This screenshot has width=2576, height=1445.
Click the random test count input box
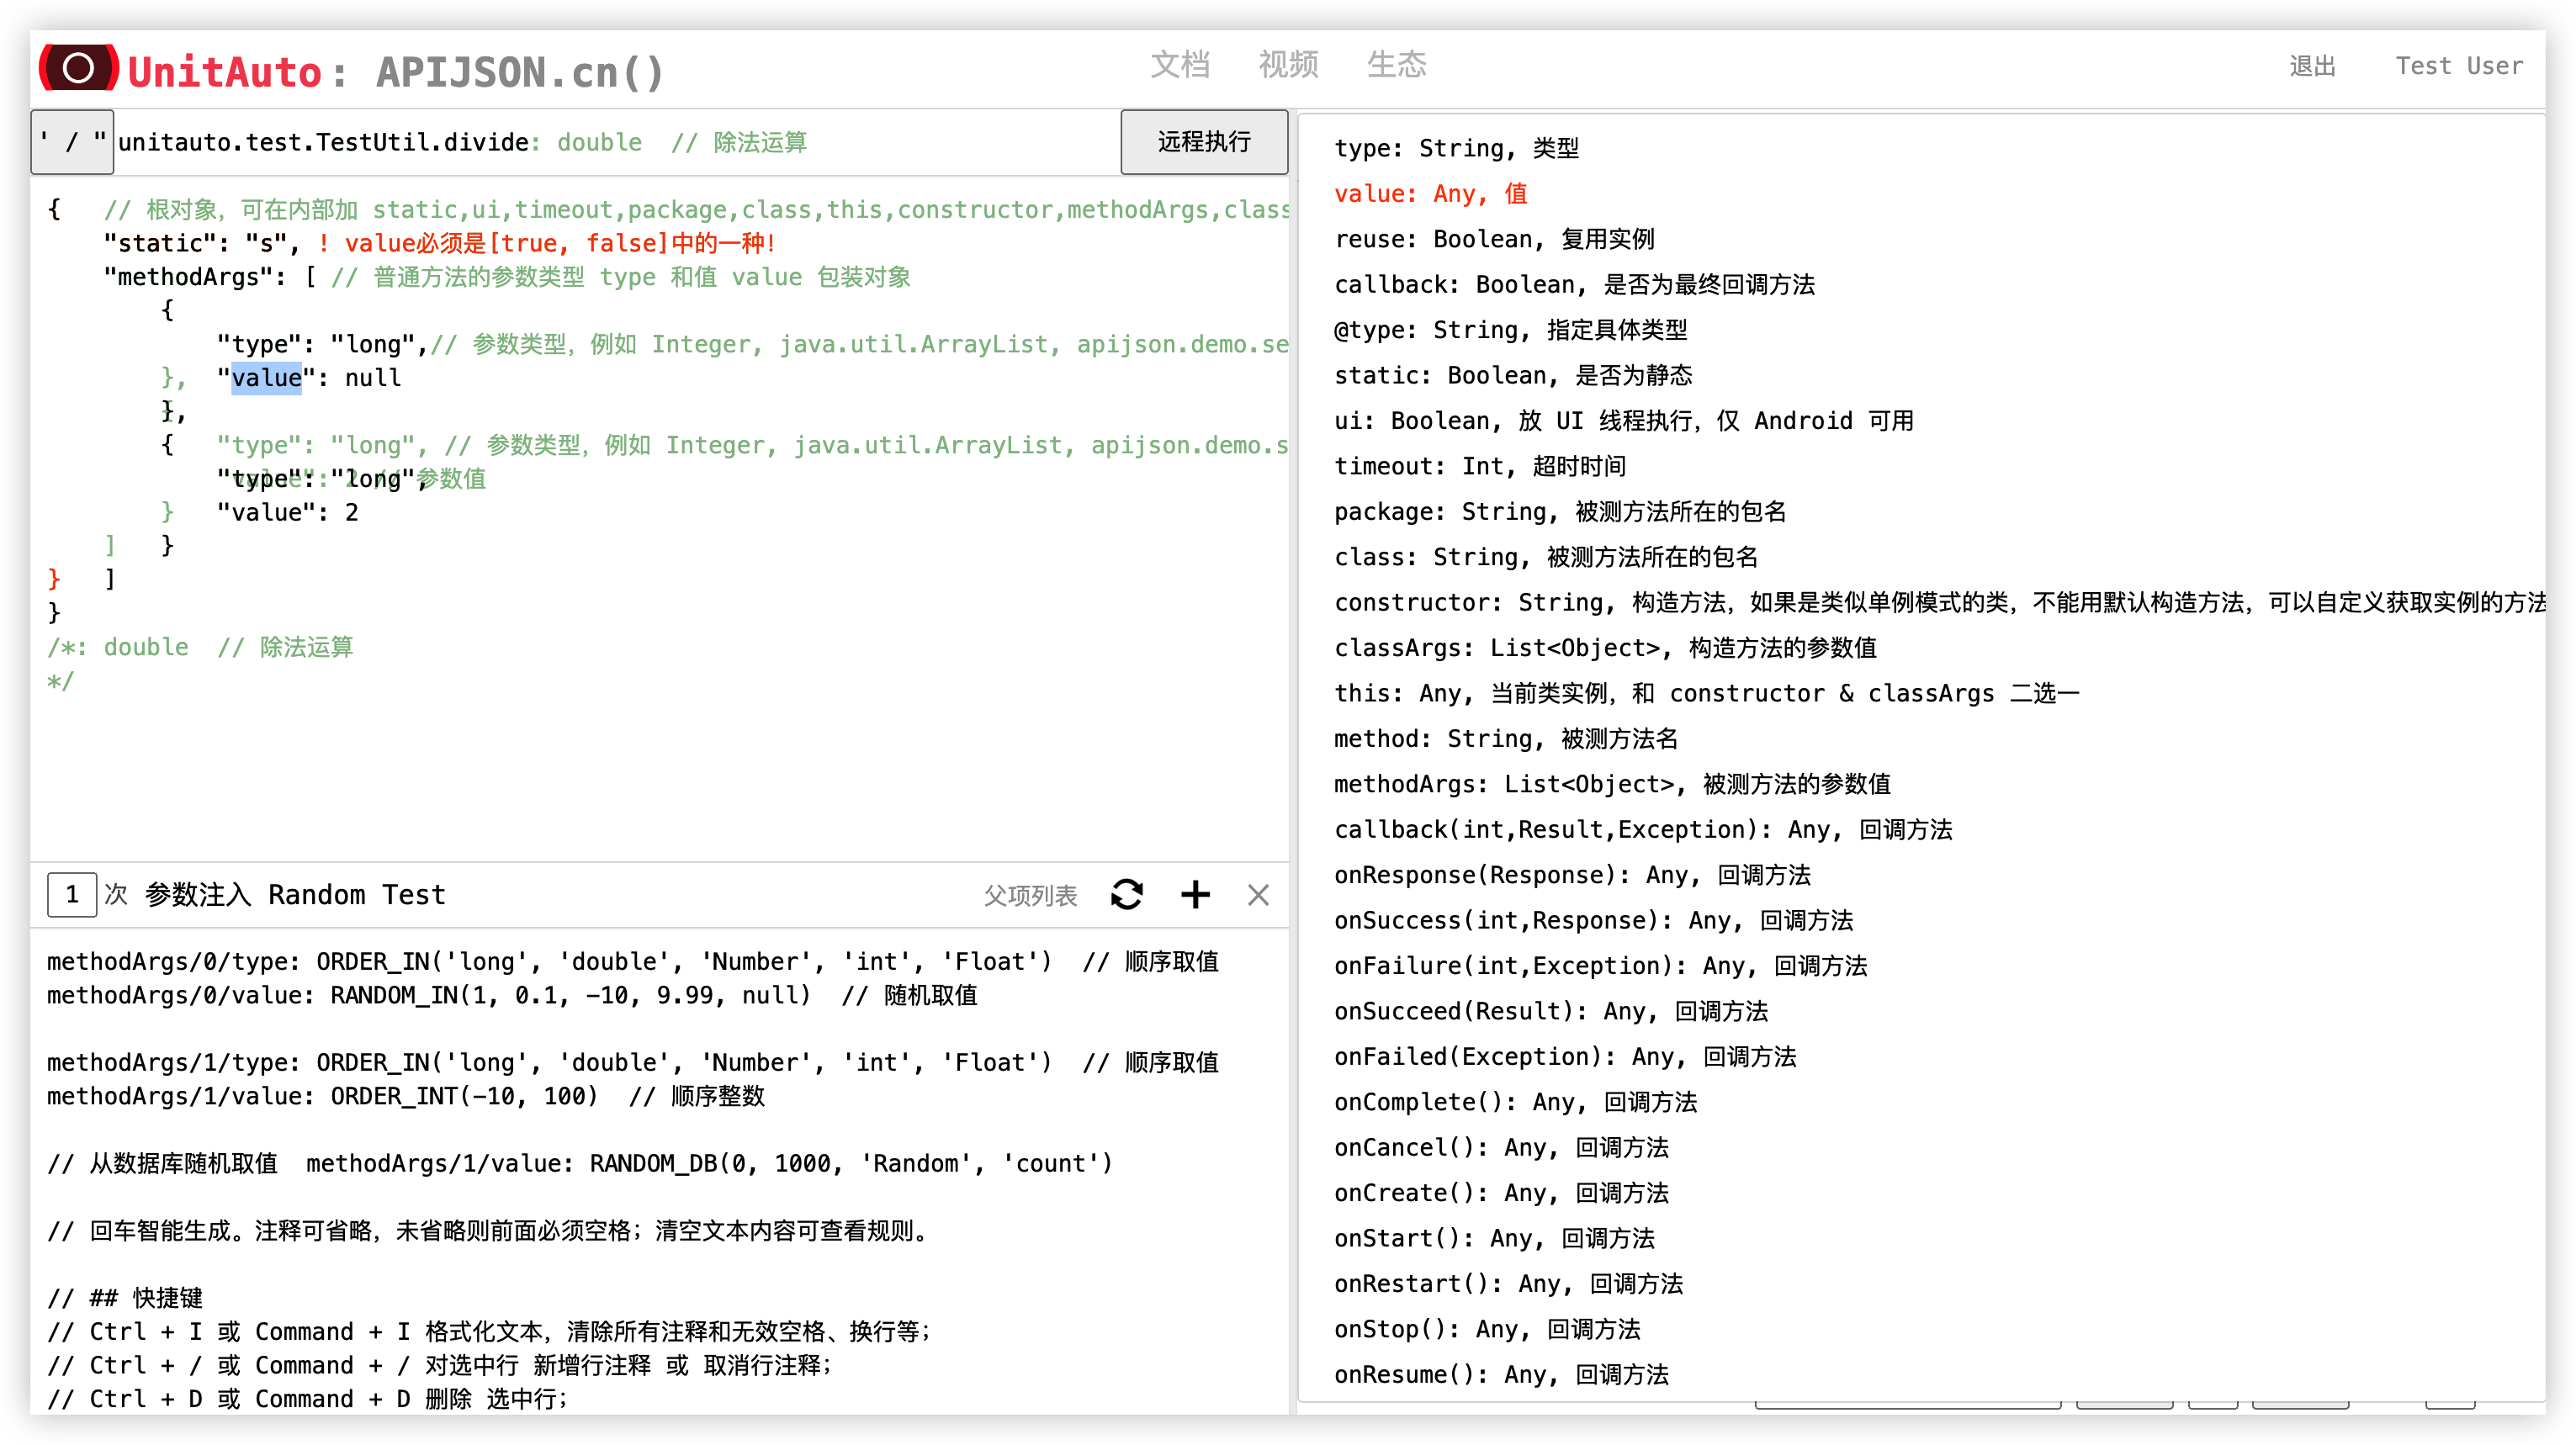click(72, 894)
